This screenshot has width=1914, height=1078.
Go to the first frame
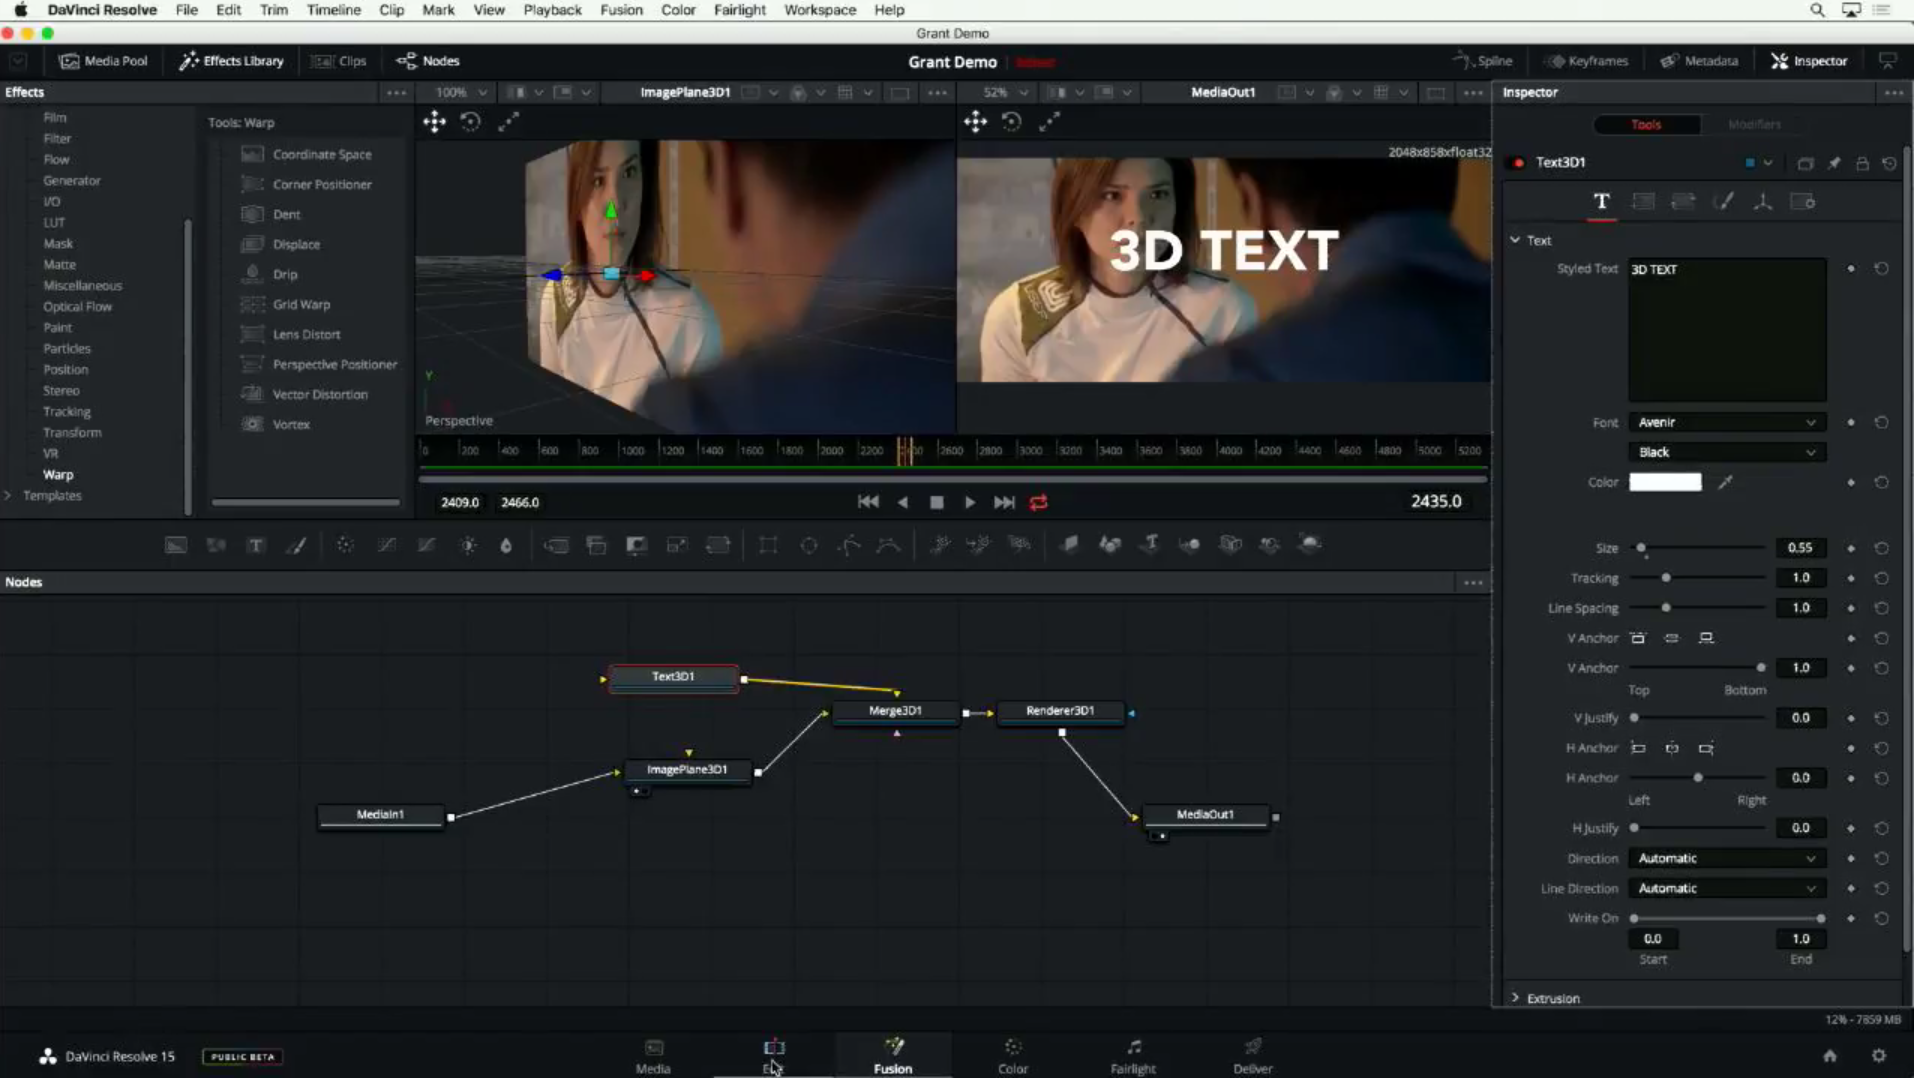868,502
